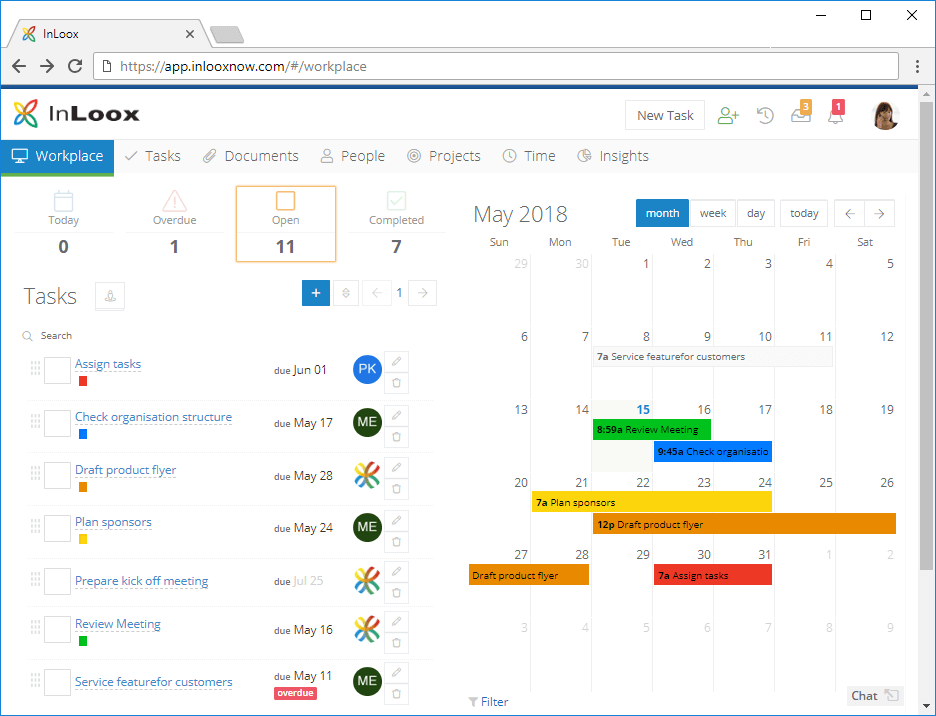This screenshot has height=716, width=936.
Task: Open the Plan sponsors calendar event
Action: [652, 502]
